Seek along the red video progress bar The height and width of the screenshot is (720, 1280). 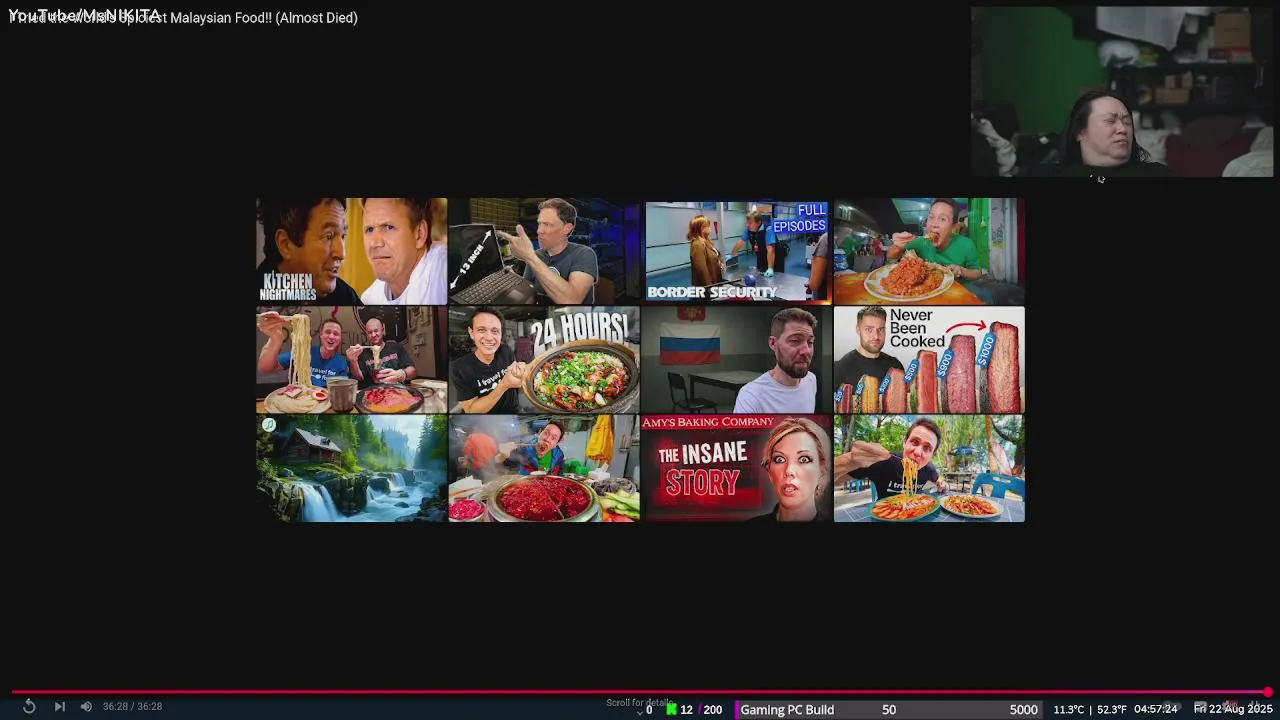(x=640, y=692)
